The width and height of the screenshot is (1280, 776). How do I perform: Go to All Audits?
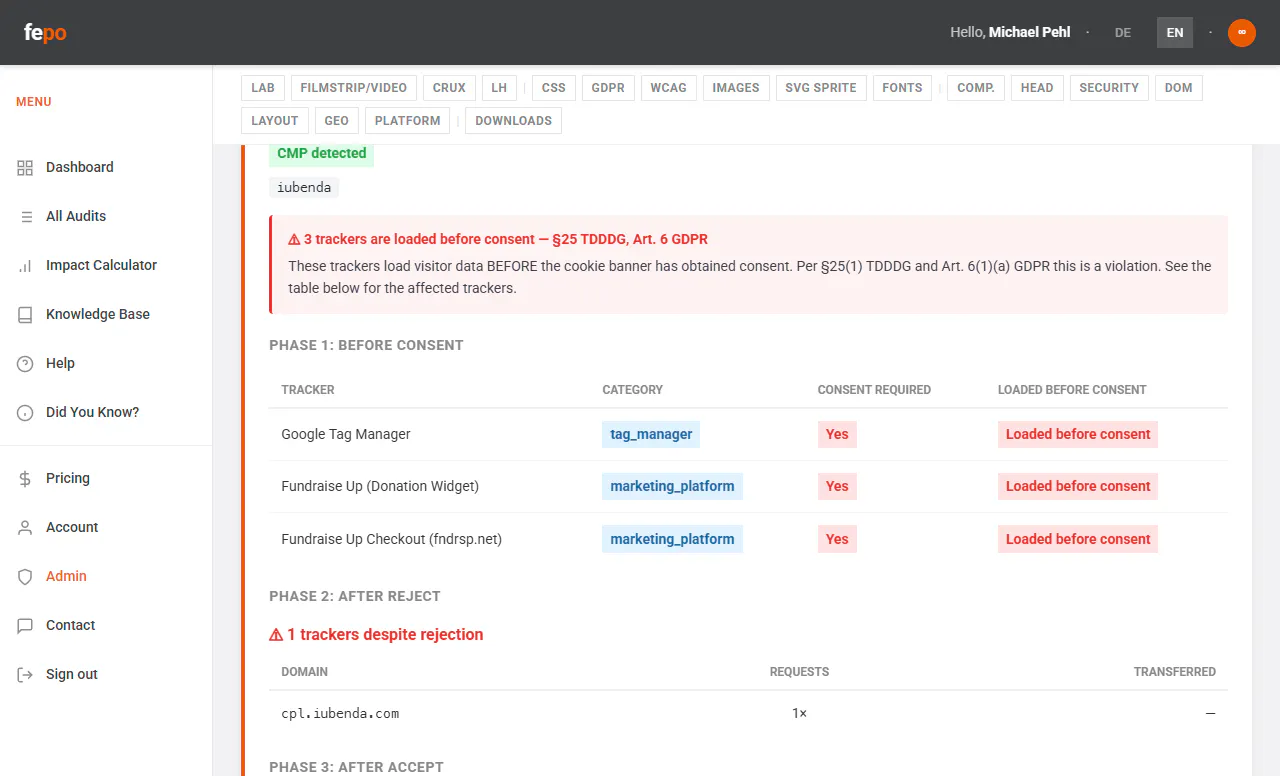point(76,217)
